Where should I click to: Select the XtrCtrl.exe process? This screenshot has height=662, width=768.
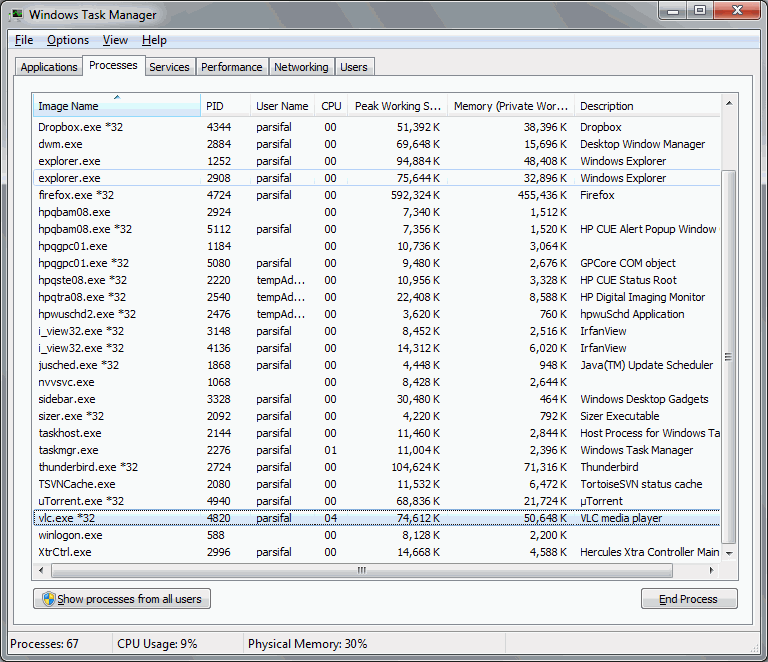click(377, 552)
